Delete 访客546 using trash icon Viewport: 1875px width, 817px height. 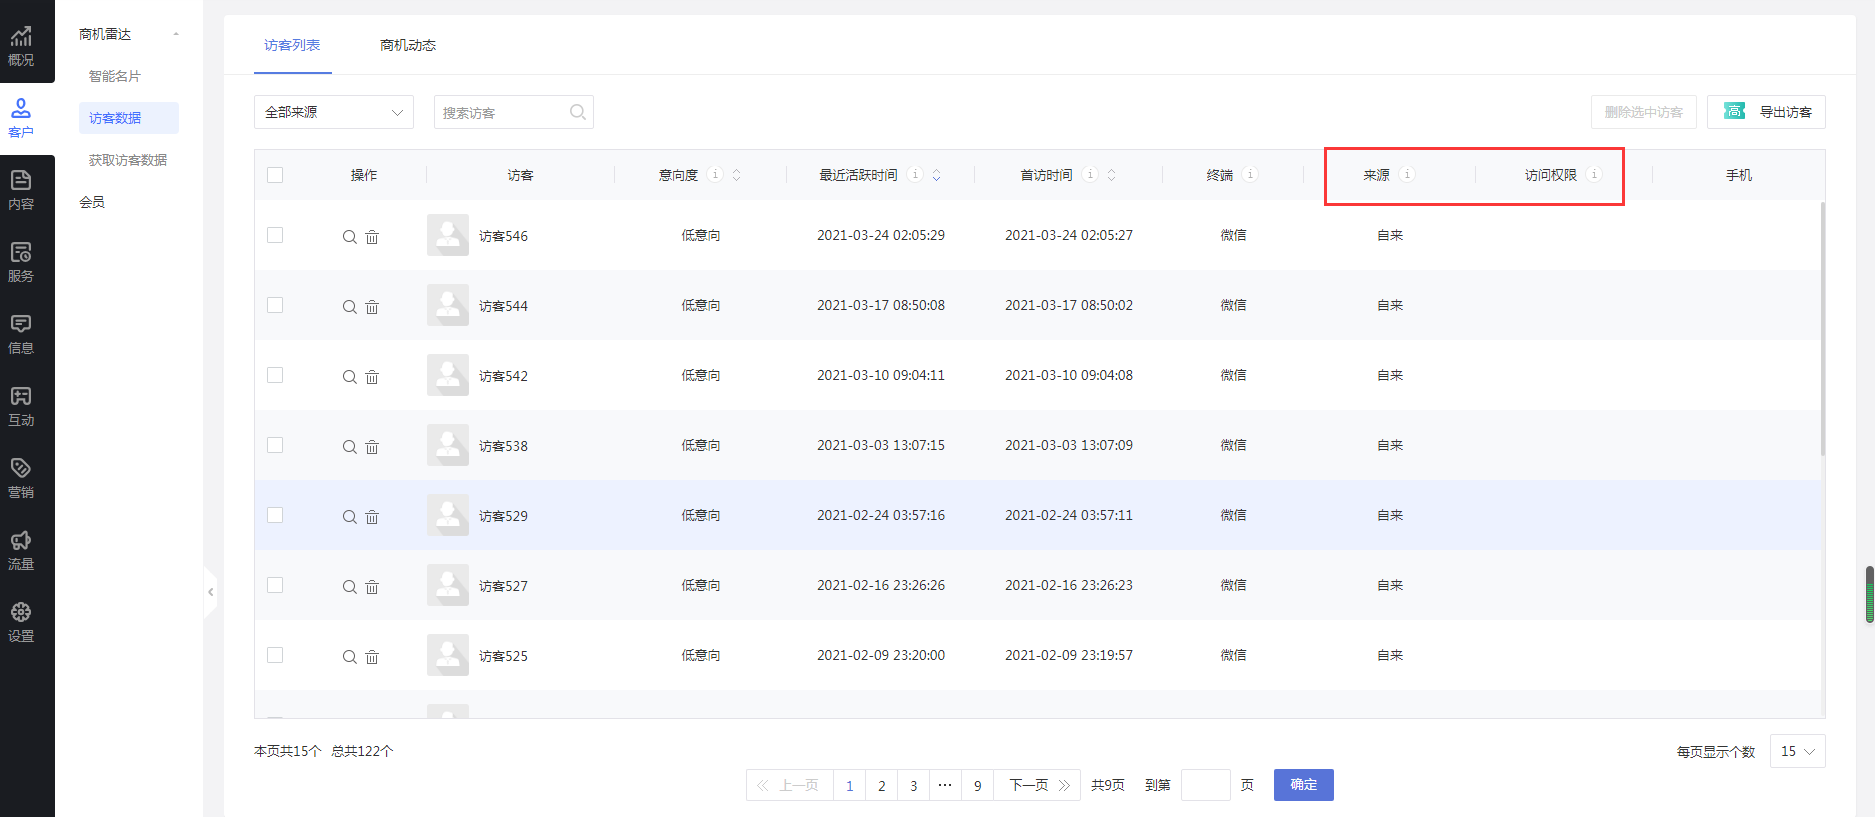(x=372, y=237)
